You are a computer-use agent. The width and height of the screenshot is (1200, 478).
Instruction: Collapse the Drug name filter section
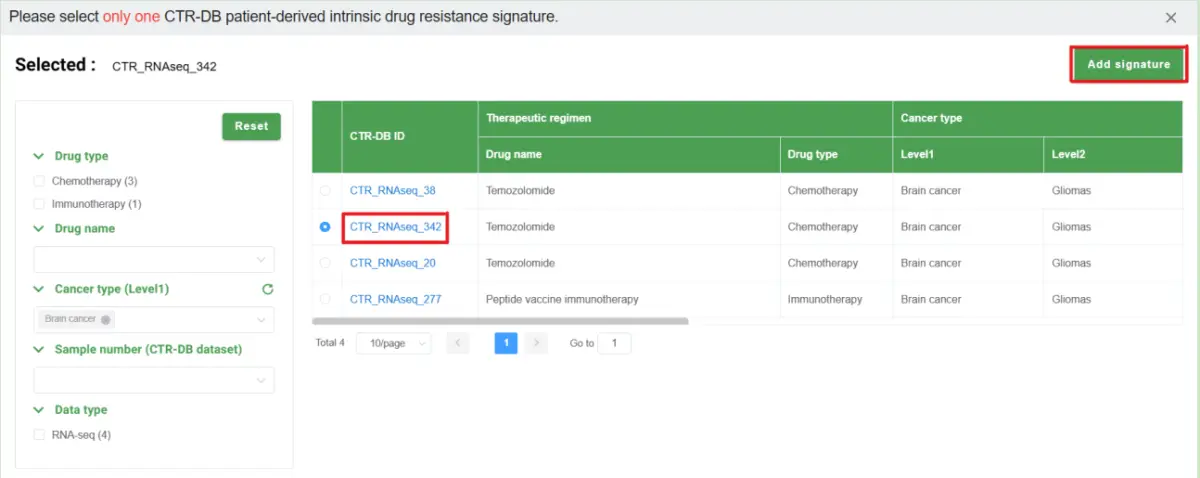point(39,229)
